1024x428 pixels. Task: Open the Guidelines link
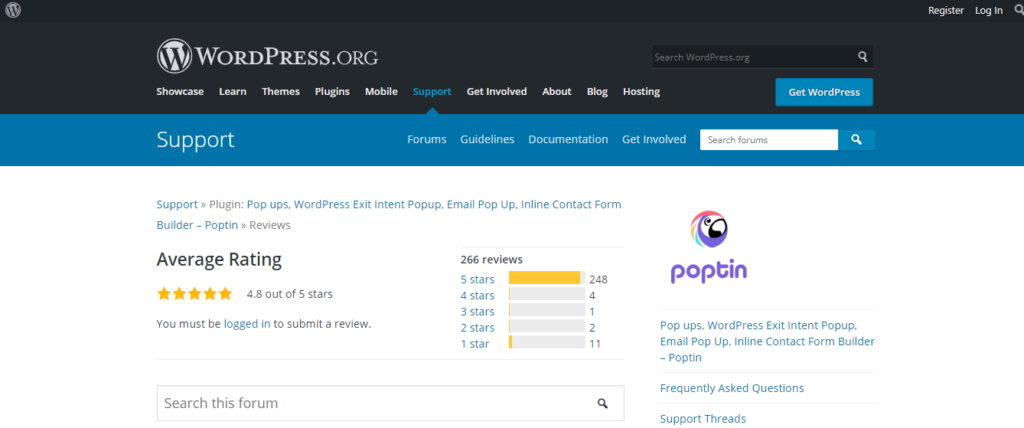pyautogui.click(x=487, y=139)
